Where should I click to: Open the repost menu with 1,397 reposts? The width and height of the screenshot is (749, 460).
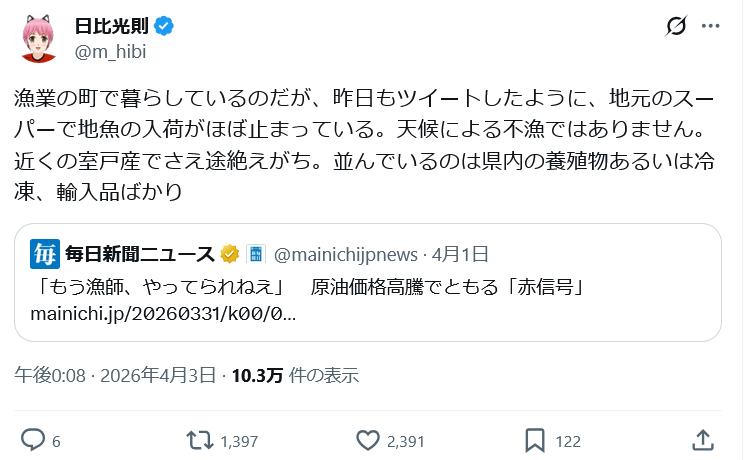pos(198,440)
